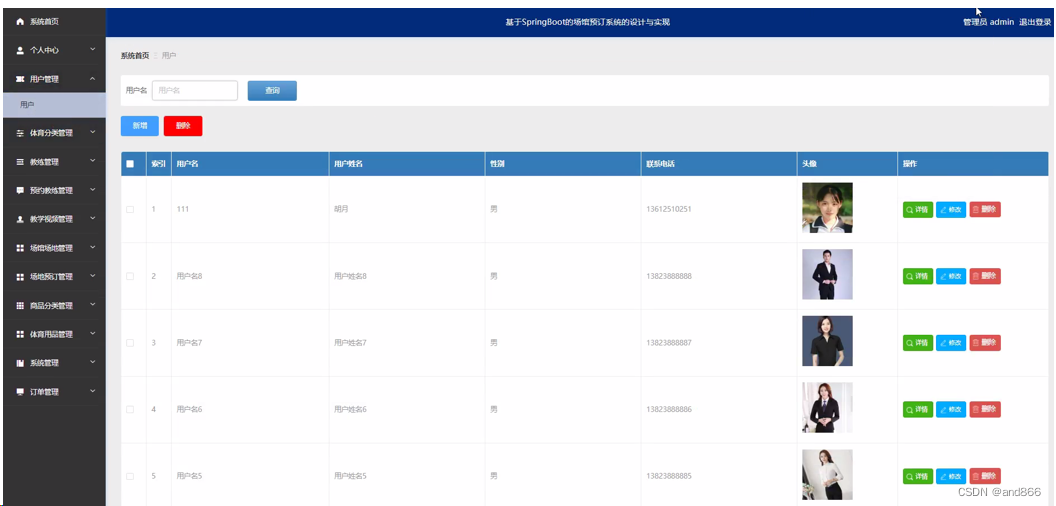The image size is (1056, 506).
Task: Click 修改 for the 用户名7 row
Action: 951,343
